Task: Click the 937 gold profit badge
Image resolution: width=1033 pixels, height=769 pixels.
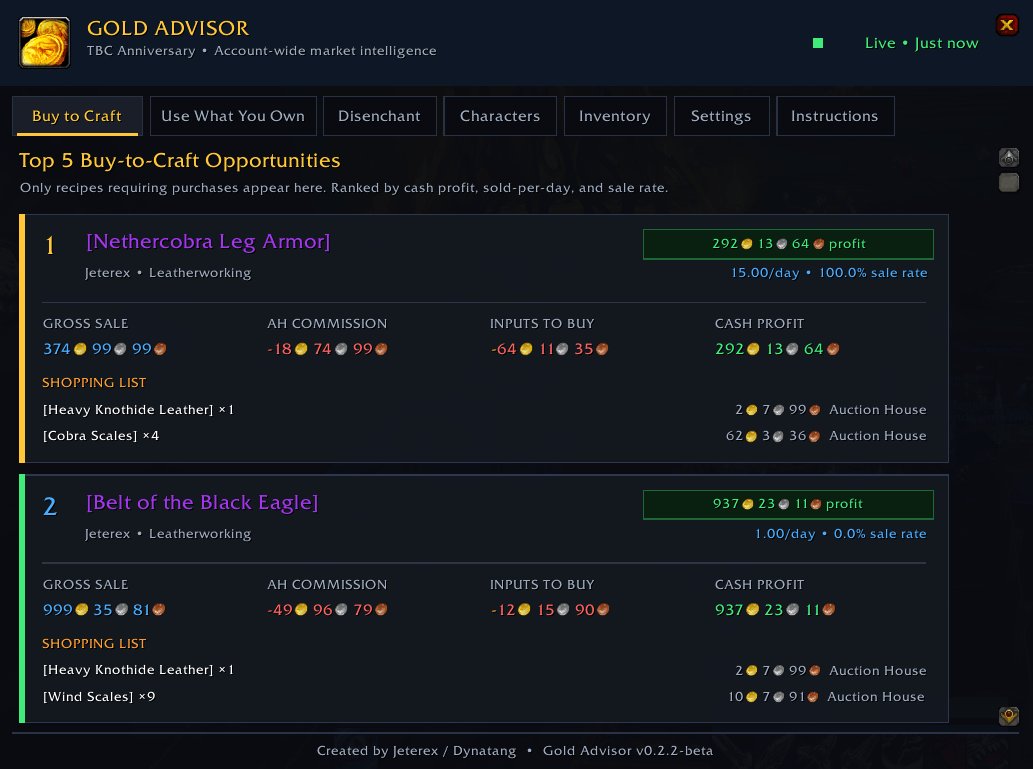Action: click(x=788, y=504)
